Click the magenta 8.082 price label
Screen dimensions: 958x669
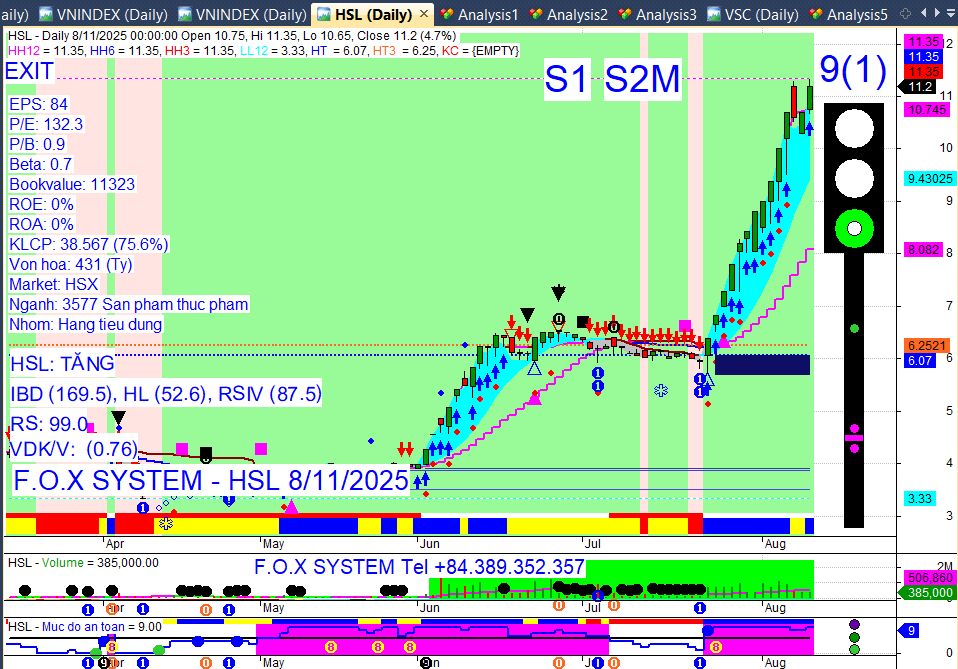tap(923, 250)
